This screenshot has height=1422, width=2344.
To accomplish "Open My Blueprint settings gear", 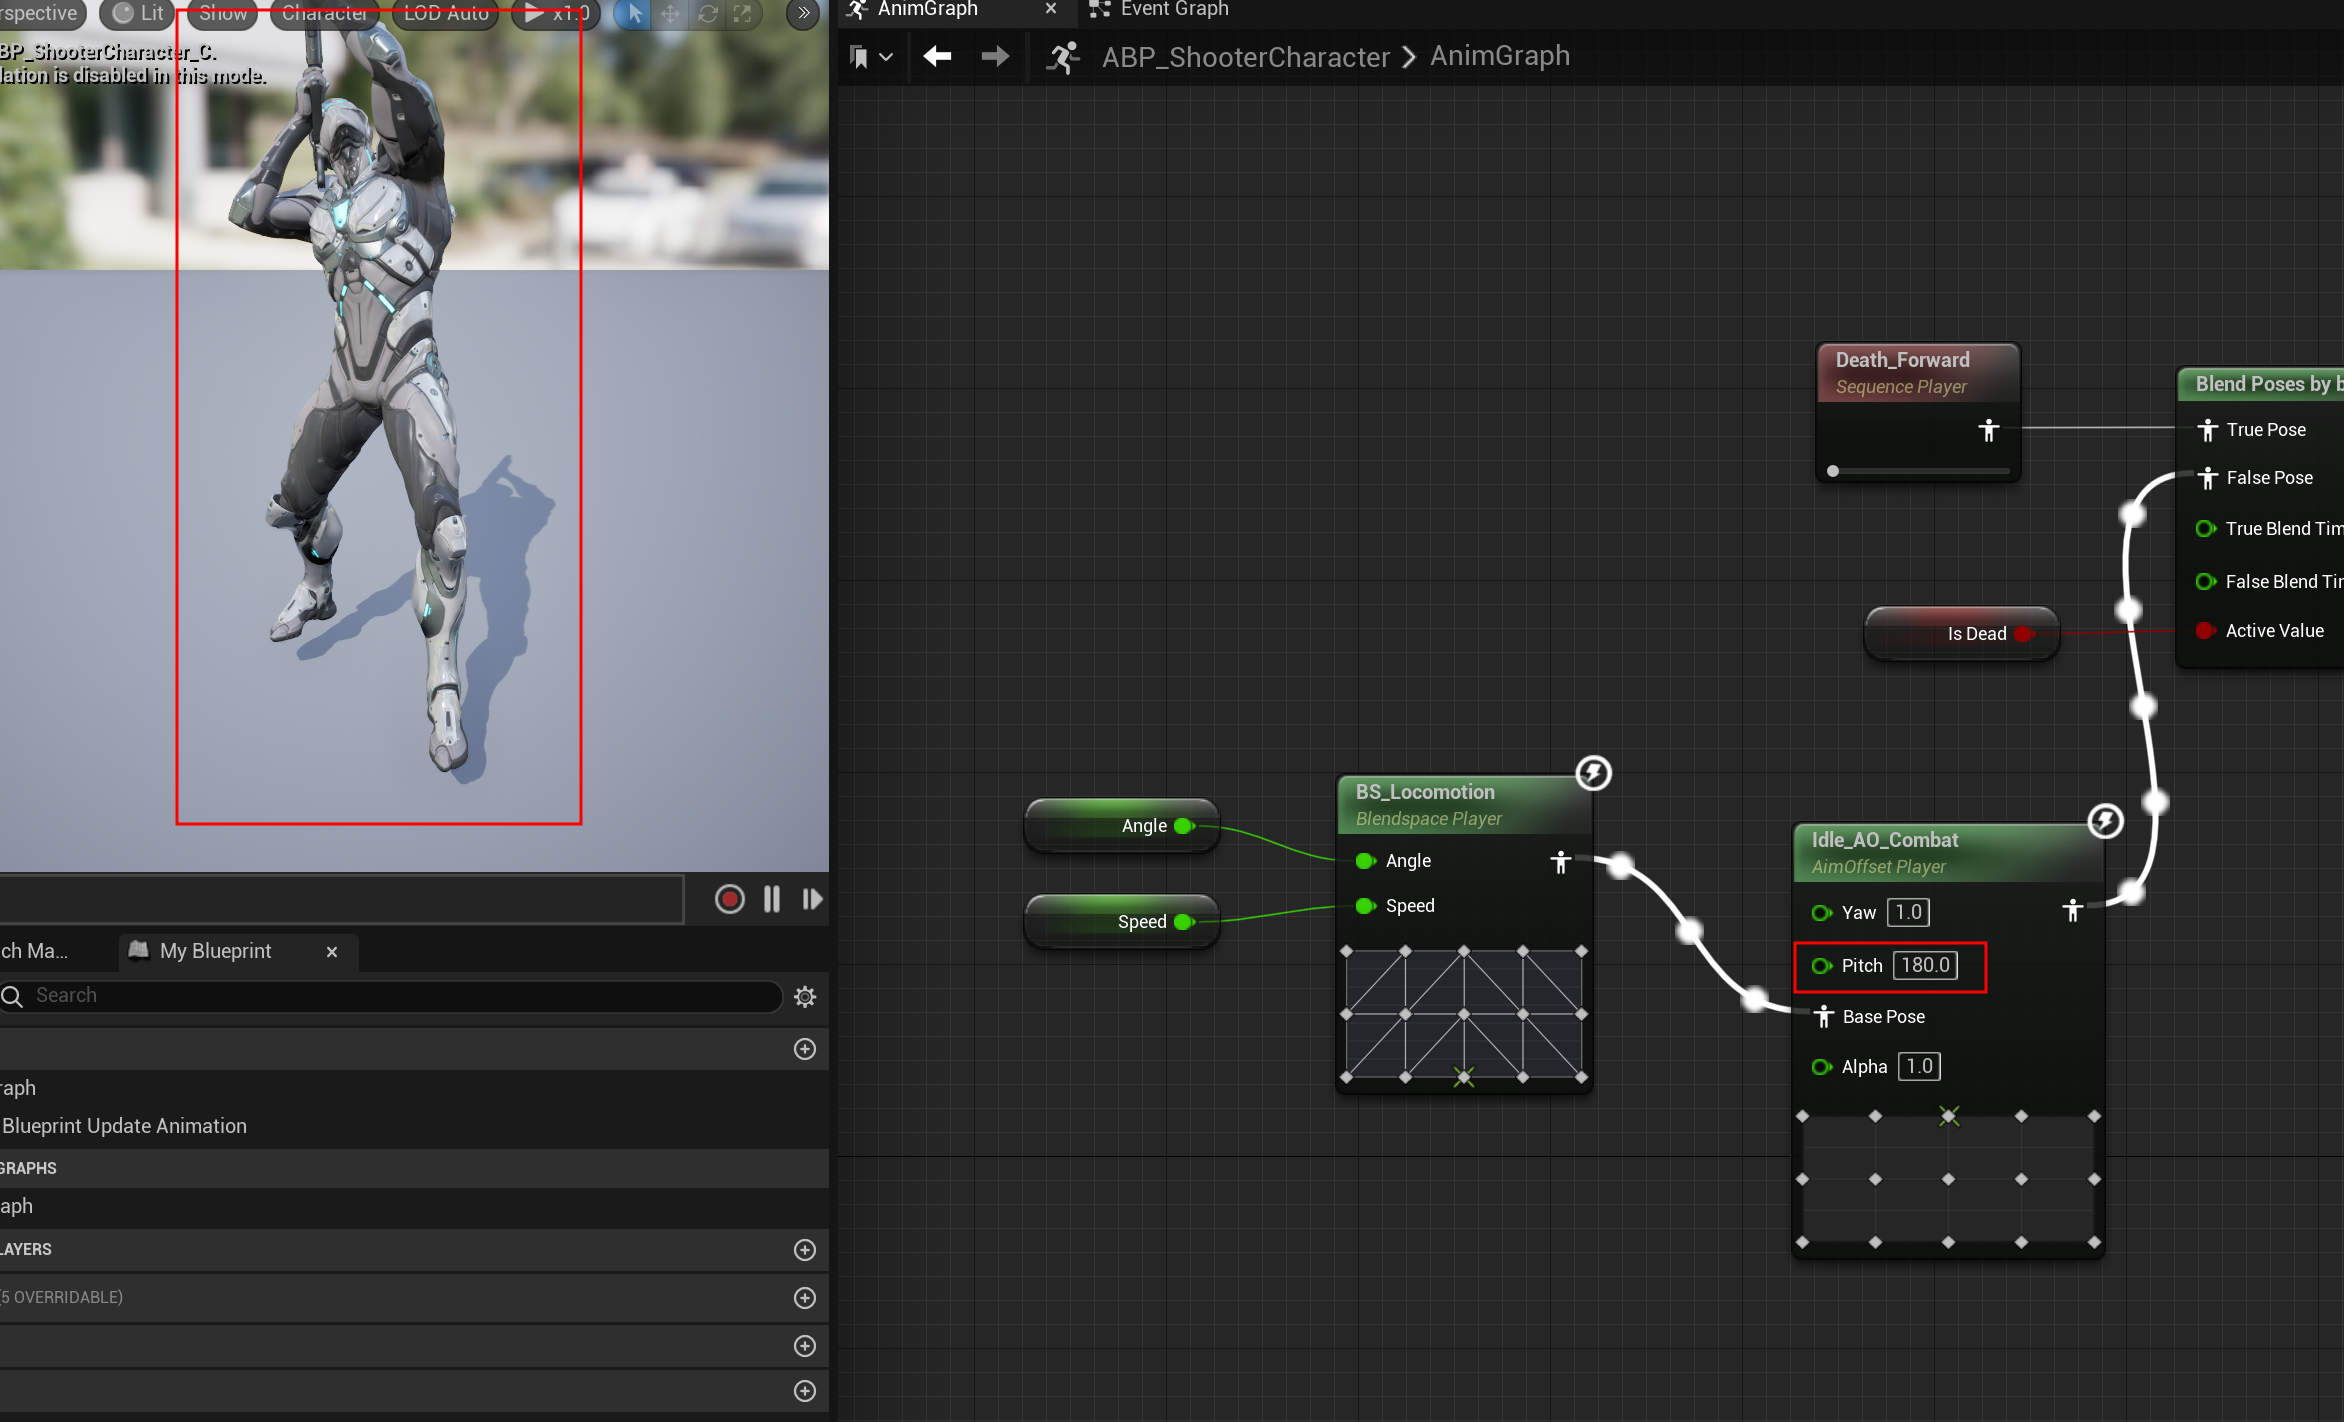I will [805, 996].
